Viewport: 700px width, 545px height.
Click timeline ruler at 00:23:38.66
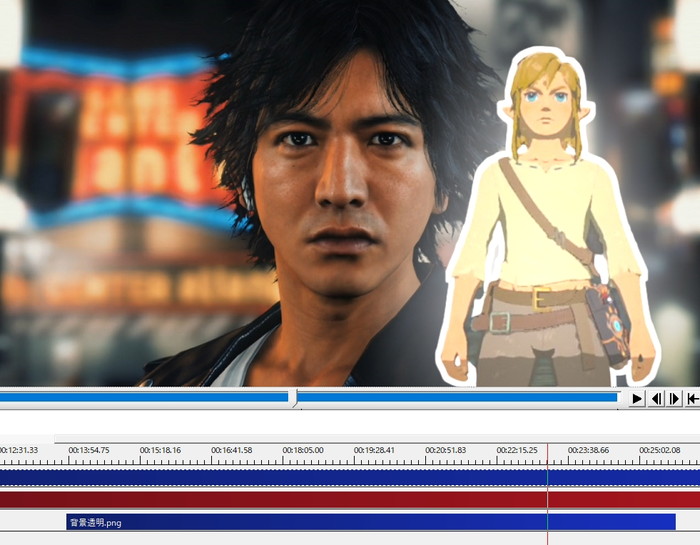click(x=588, y=450)
